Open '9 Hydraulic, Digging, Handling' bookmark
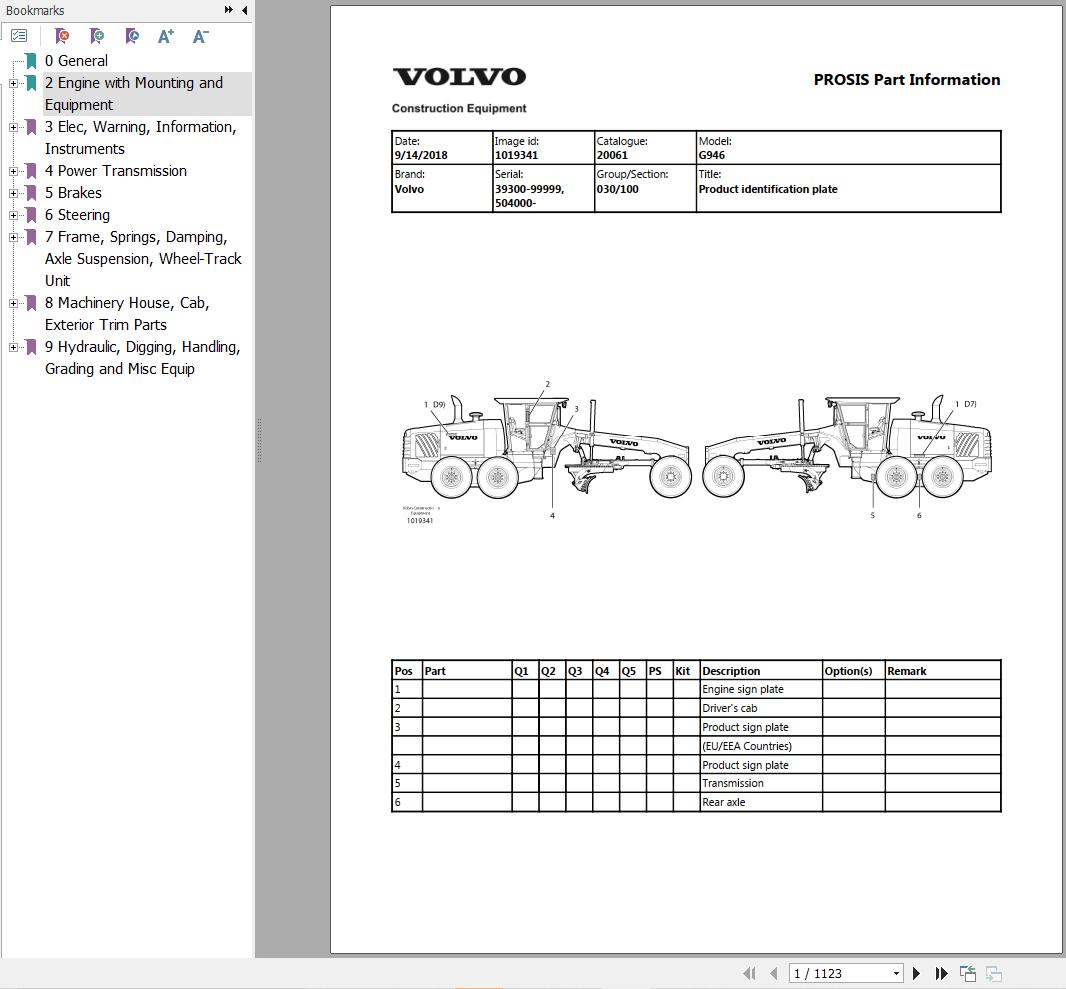Screen dimensions: 1066x989 pyautogui.click(x=143, y=358)
